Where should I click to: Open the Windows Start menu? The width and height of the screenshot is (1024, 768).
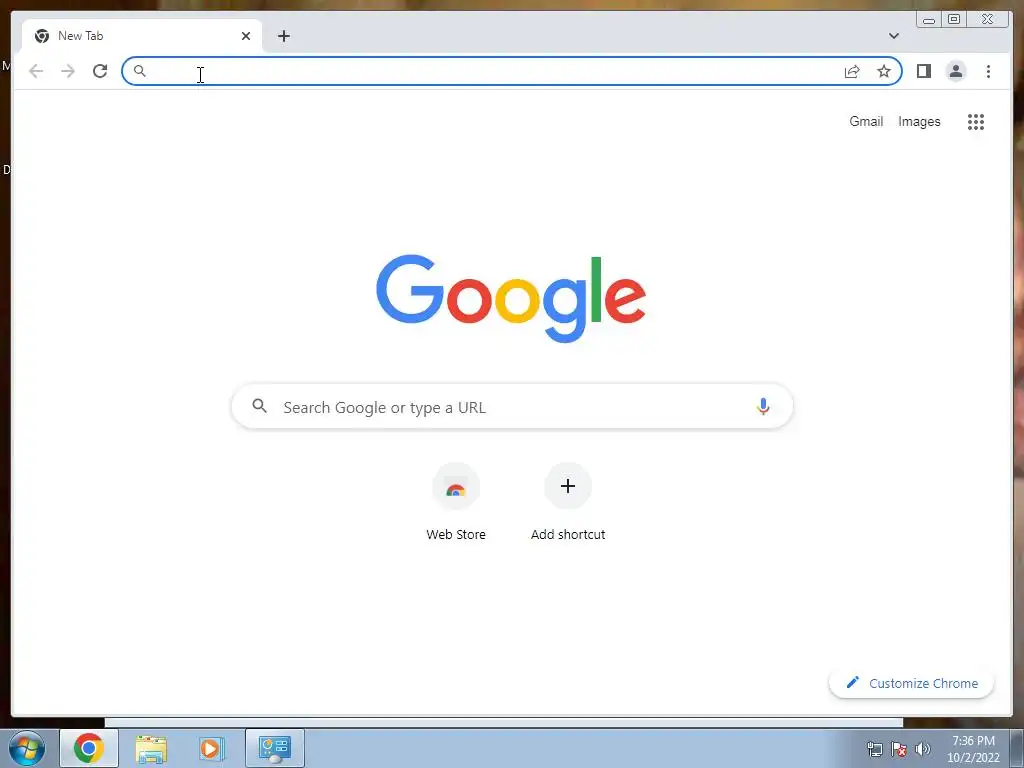click(27, 748)
